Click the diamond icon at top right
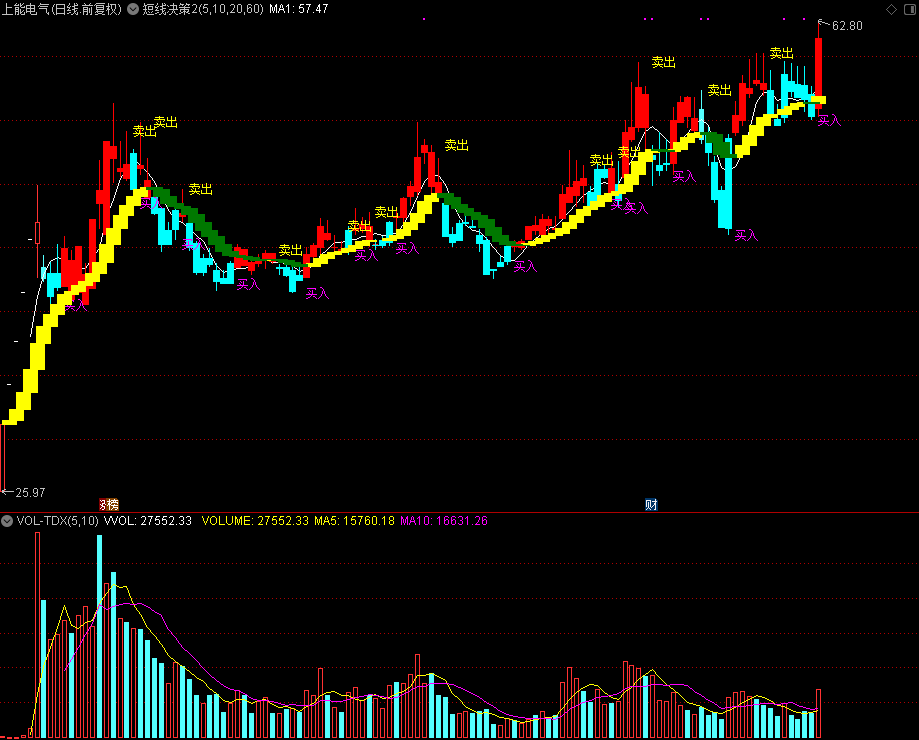The width and height of the screenshot is (919, 740). (891, 9)
